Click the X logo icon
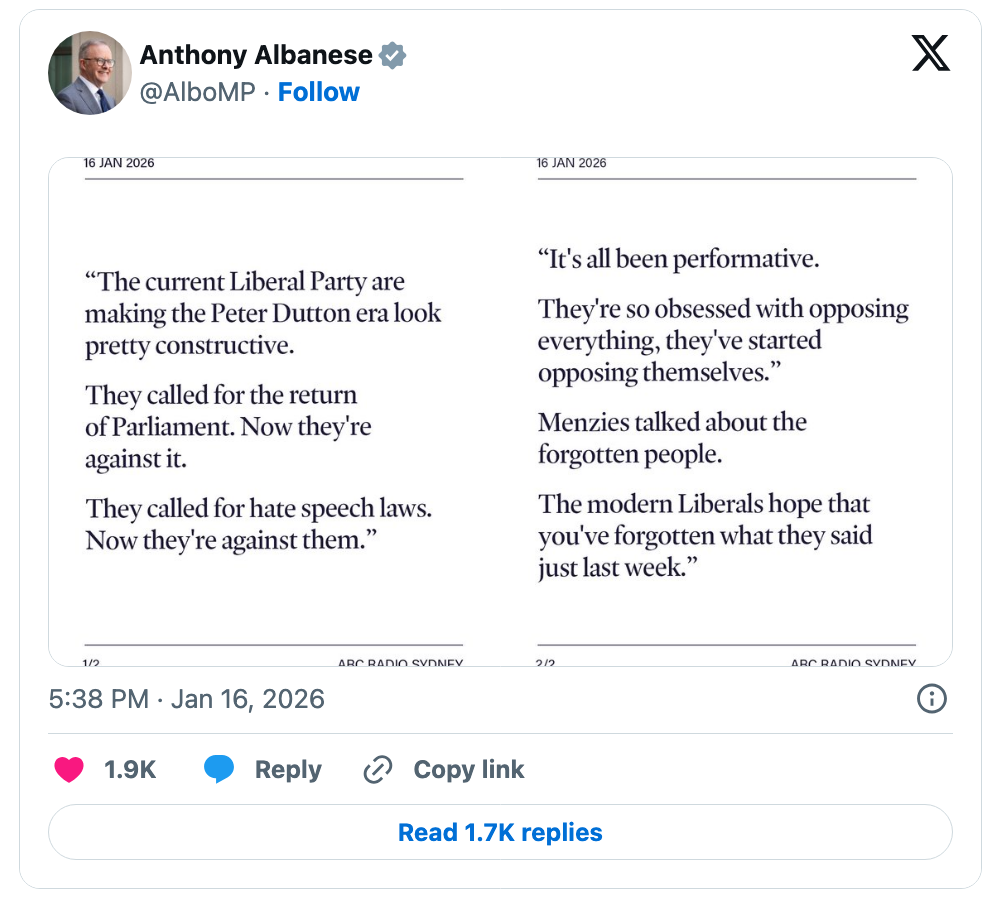This screenshot has width=1004, height=898. tap(930, 52)
